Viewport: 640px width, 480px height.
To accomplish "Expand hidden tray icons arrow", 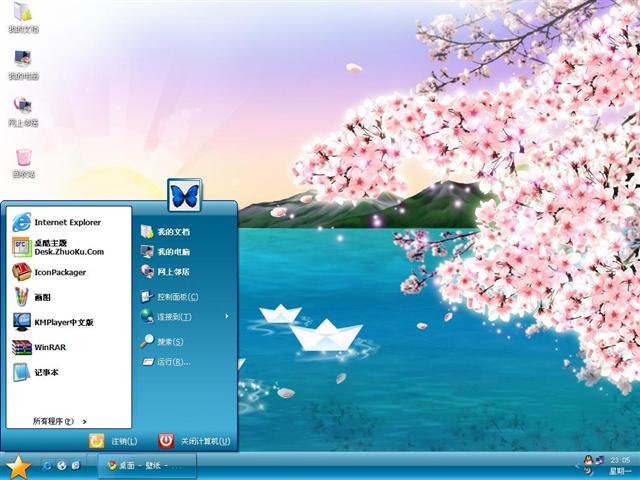I will (x=578, y=465).
